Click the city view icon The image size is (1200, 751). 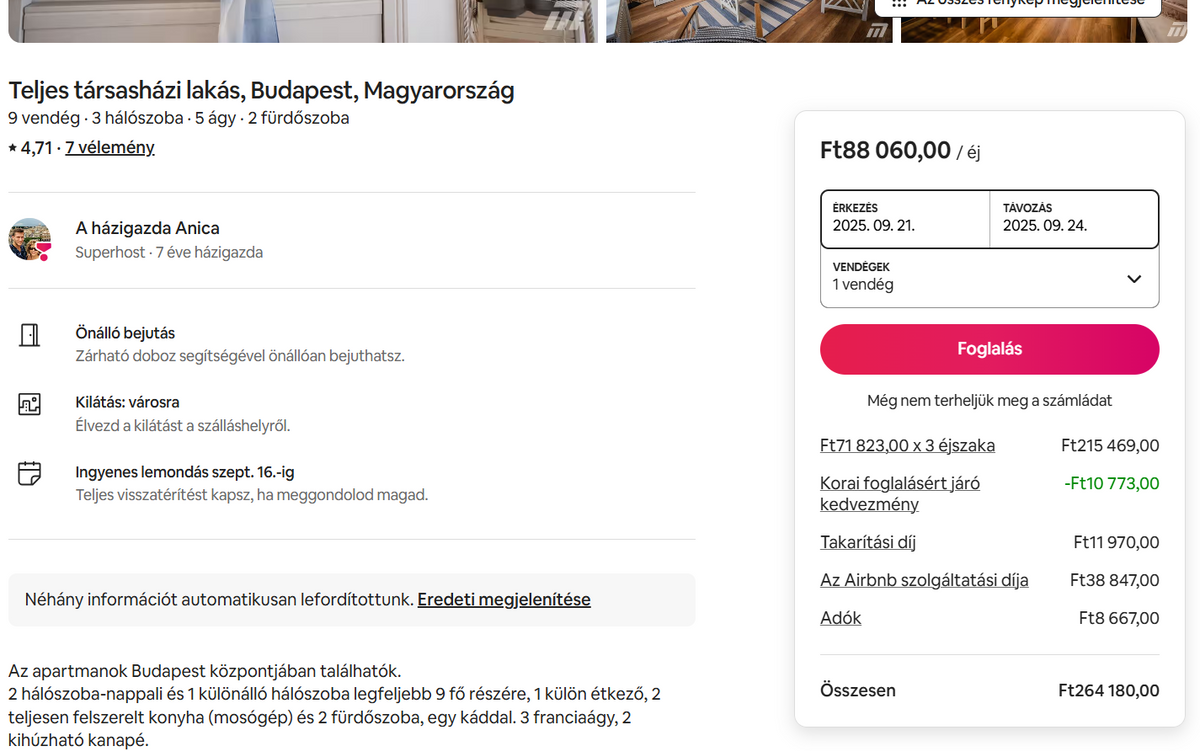coord(30,405)
